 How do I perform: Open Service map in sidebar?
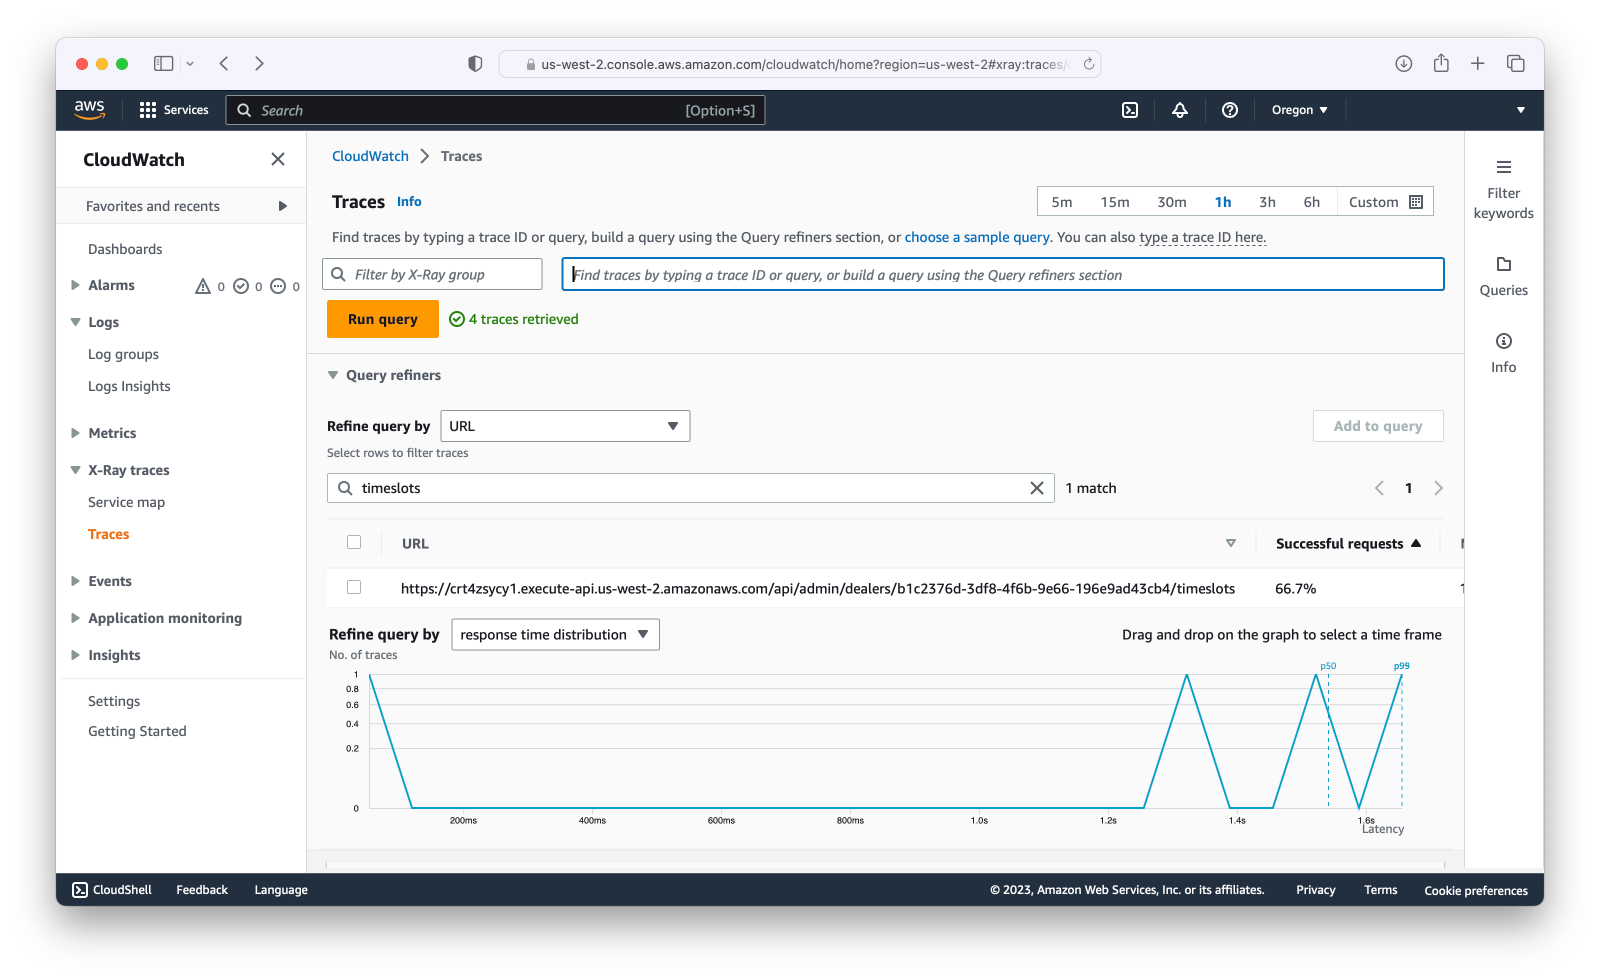[x=127, y=502]
